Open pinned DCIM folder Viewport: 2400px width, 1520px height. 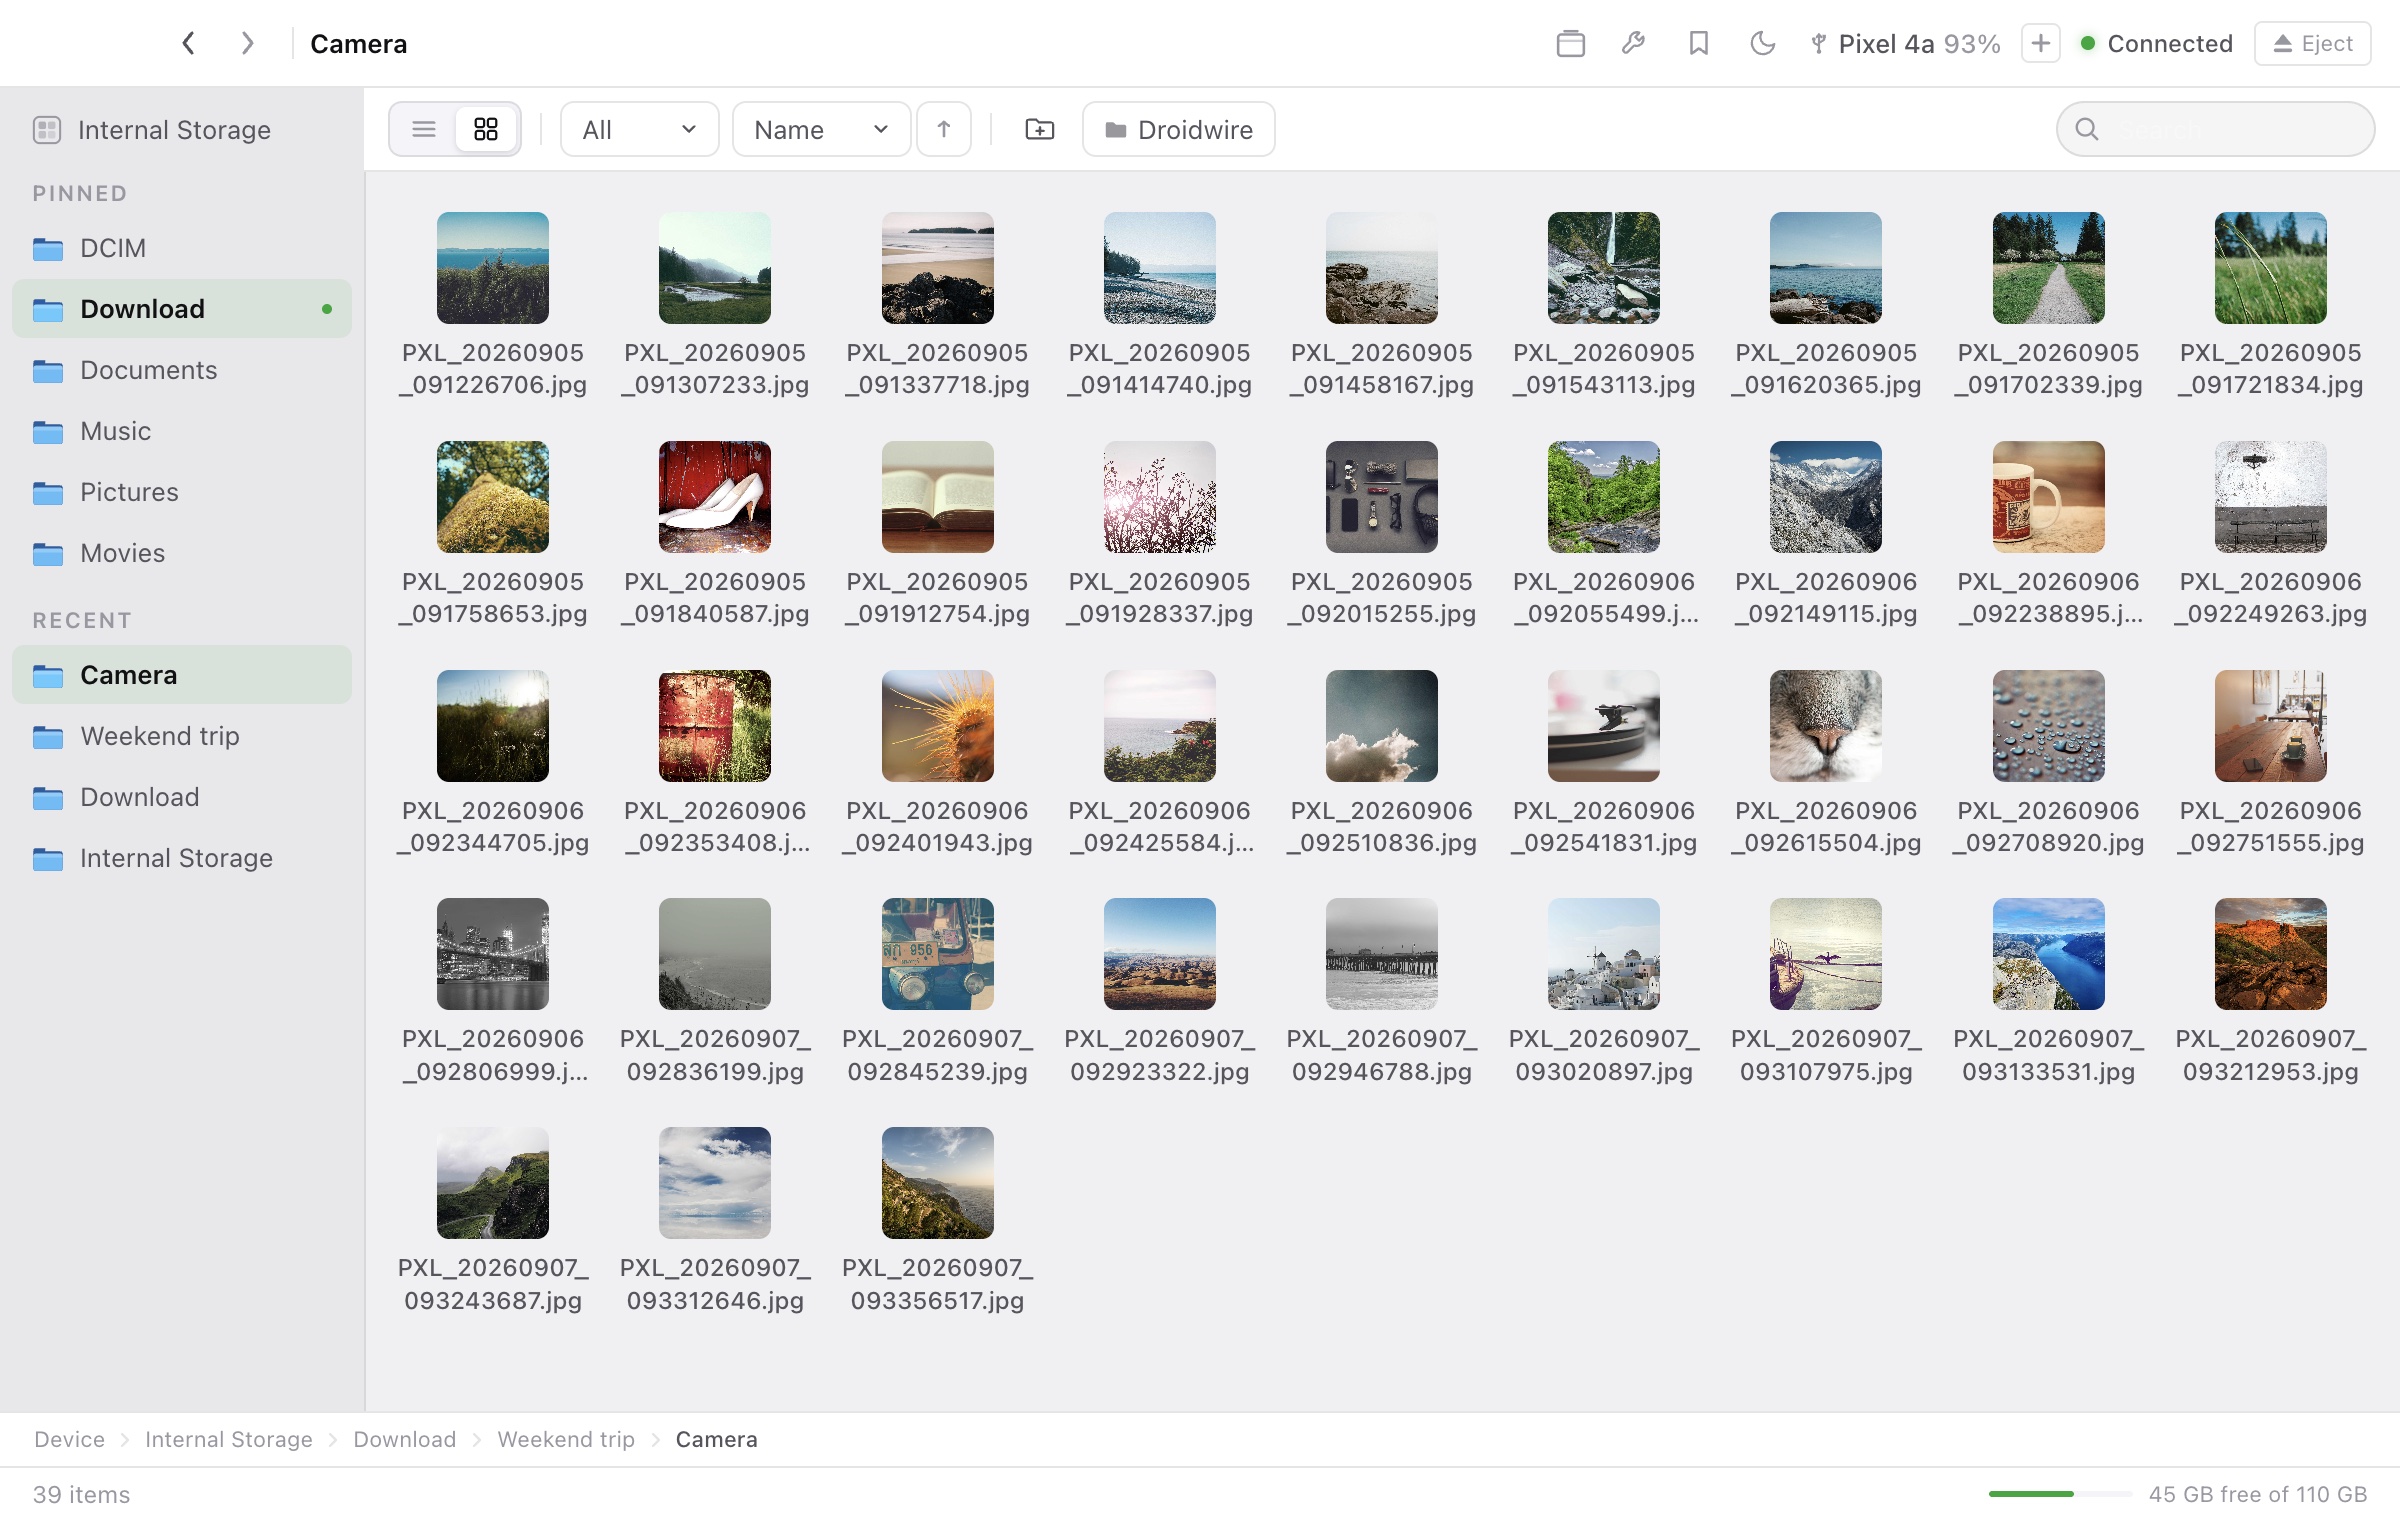182,248
